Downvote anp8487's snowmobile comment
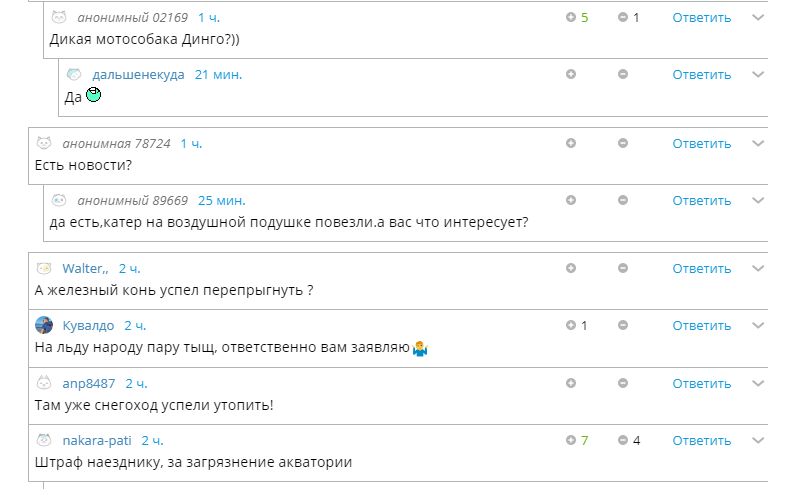Viewport: 795px width, 489px height. (623, 383)
